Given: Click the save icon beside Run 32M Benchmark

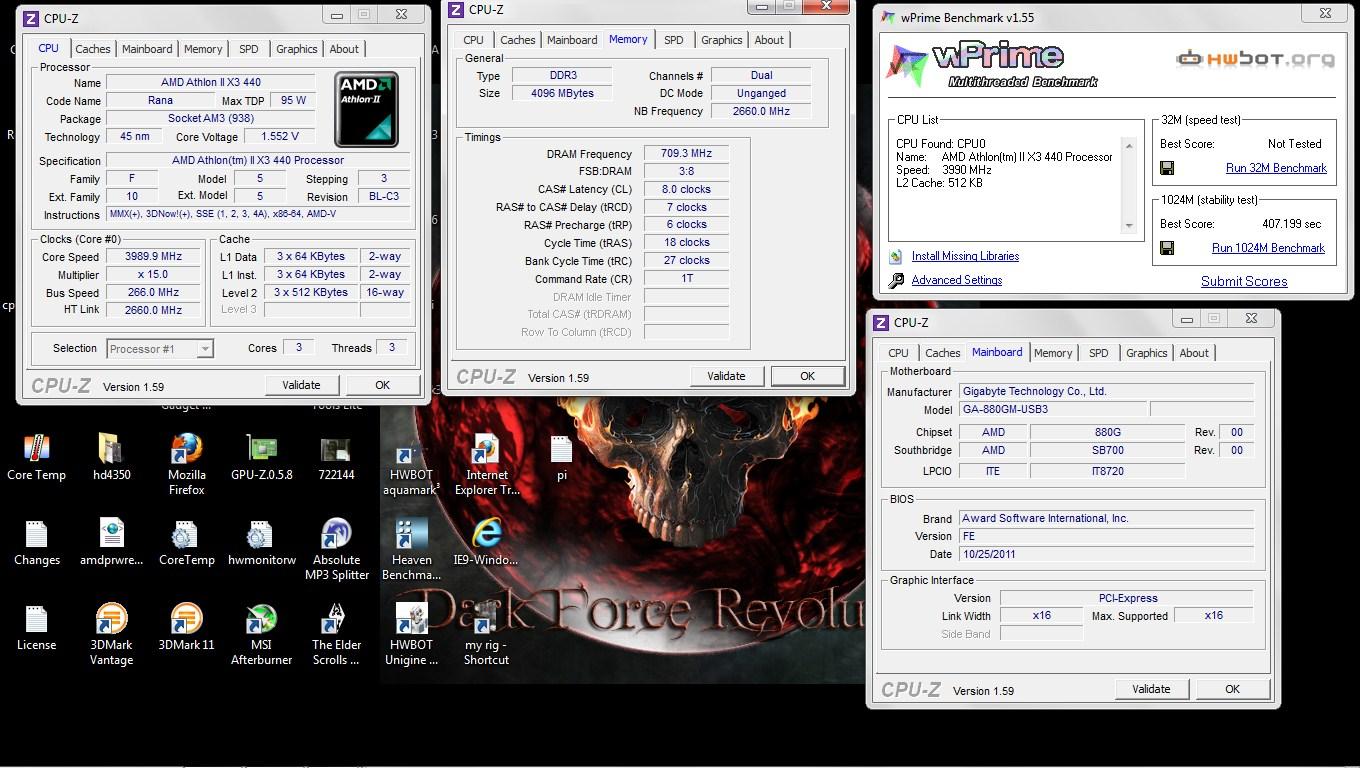Looking at the screenshot, I should click(1167, 168).
